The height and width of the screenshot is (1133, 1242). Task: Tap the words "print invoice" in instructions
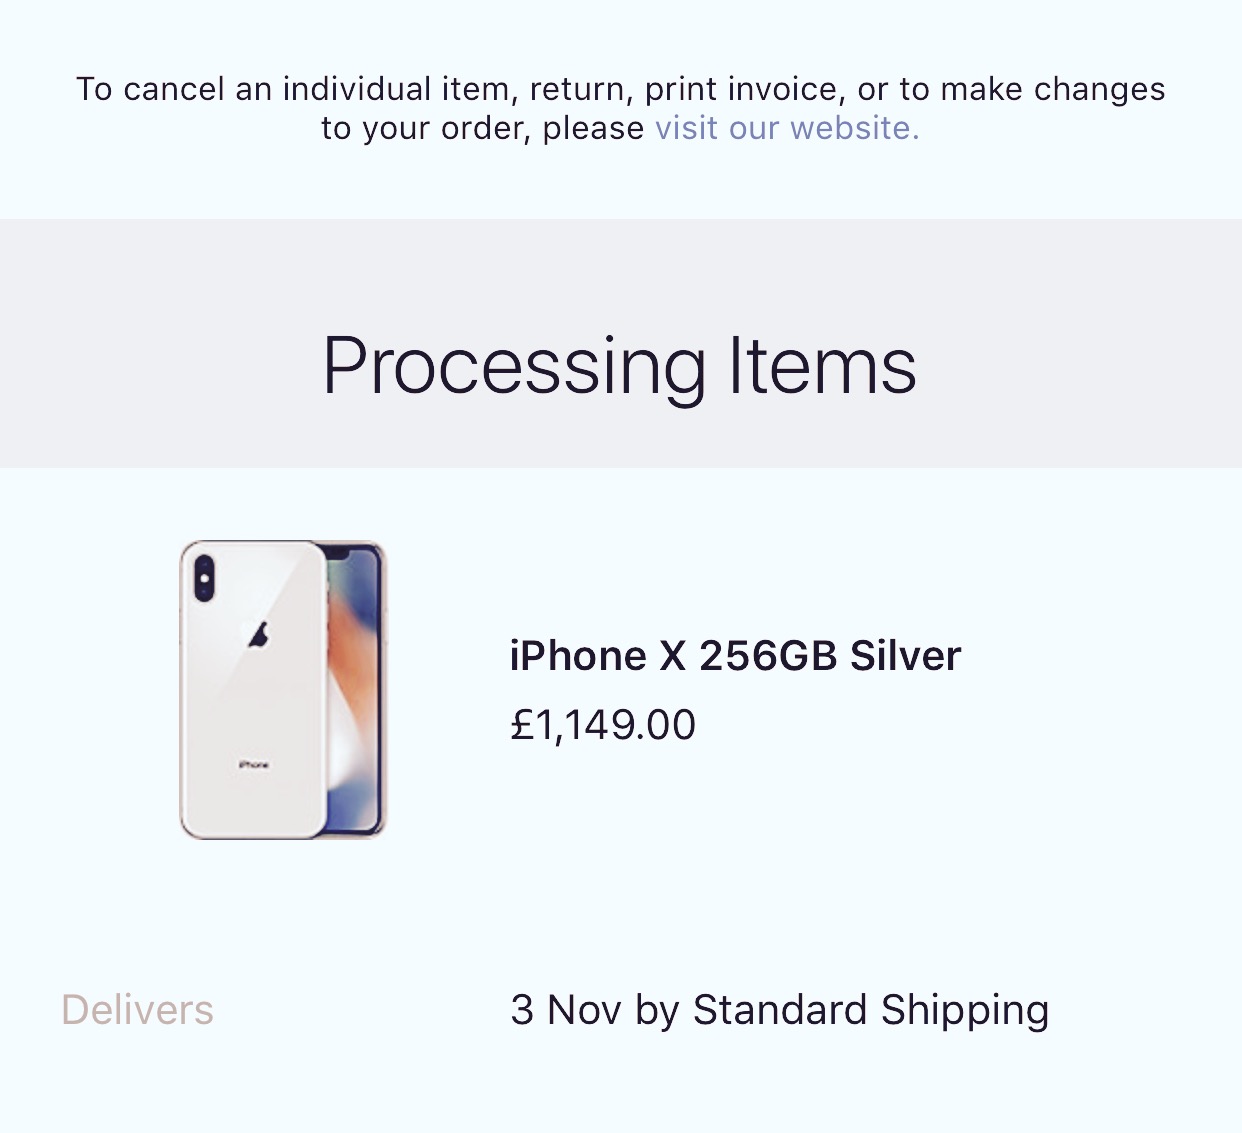point(741,90)
